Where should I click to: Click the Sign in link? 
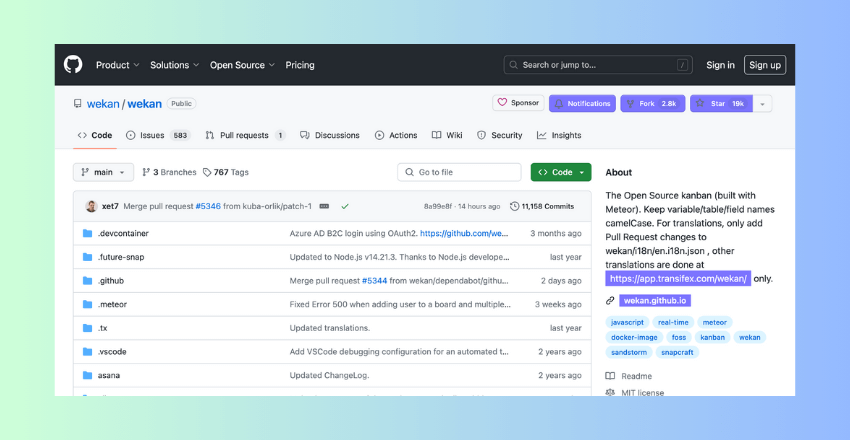[x=720, y=65]
